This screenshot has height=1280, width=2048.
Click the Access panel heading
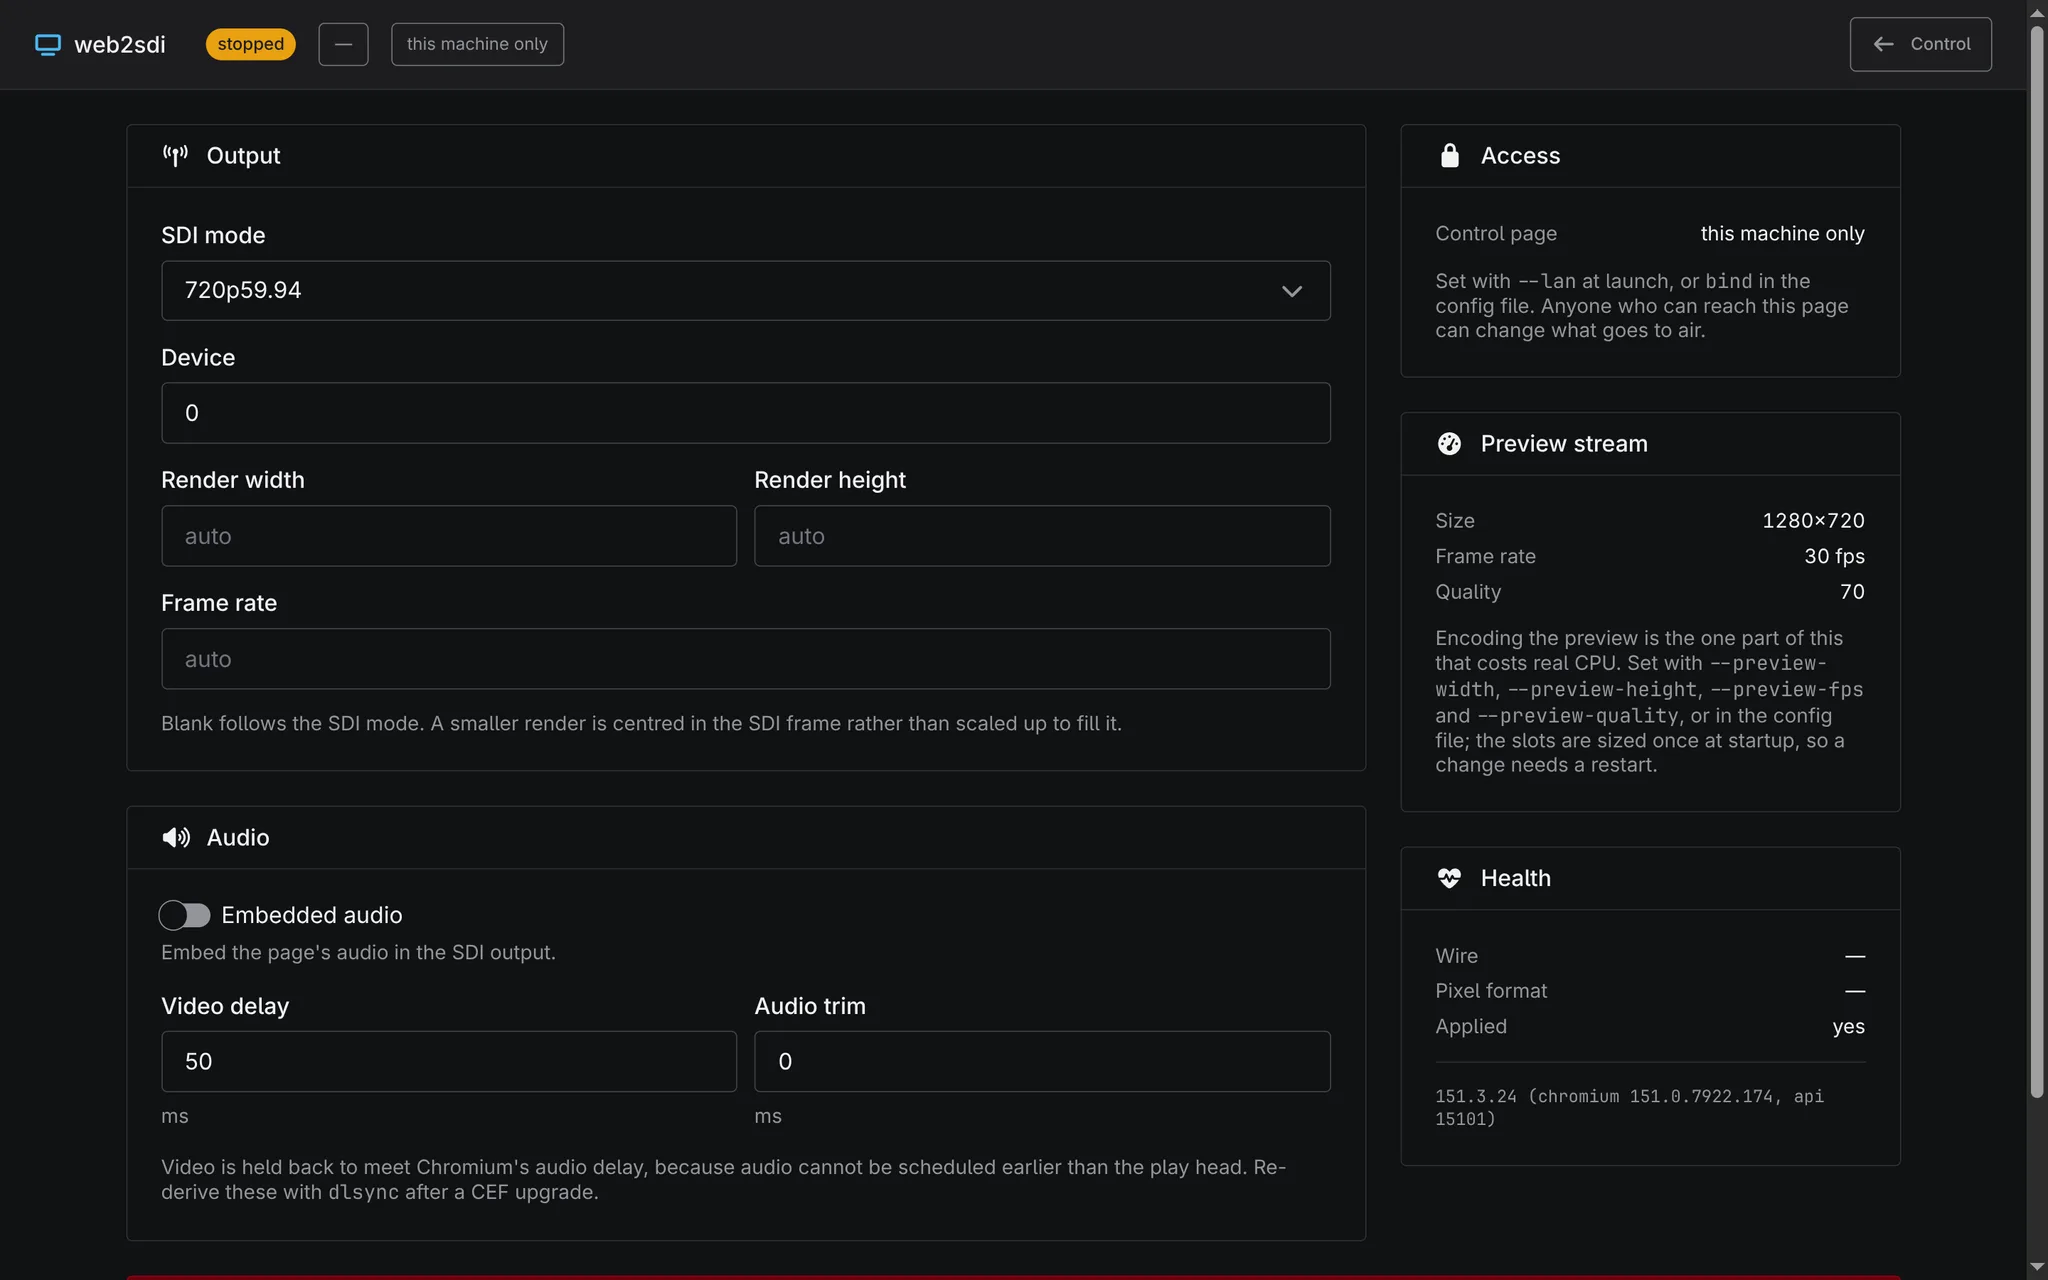click(x=1520, y=156)
